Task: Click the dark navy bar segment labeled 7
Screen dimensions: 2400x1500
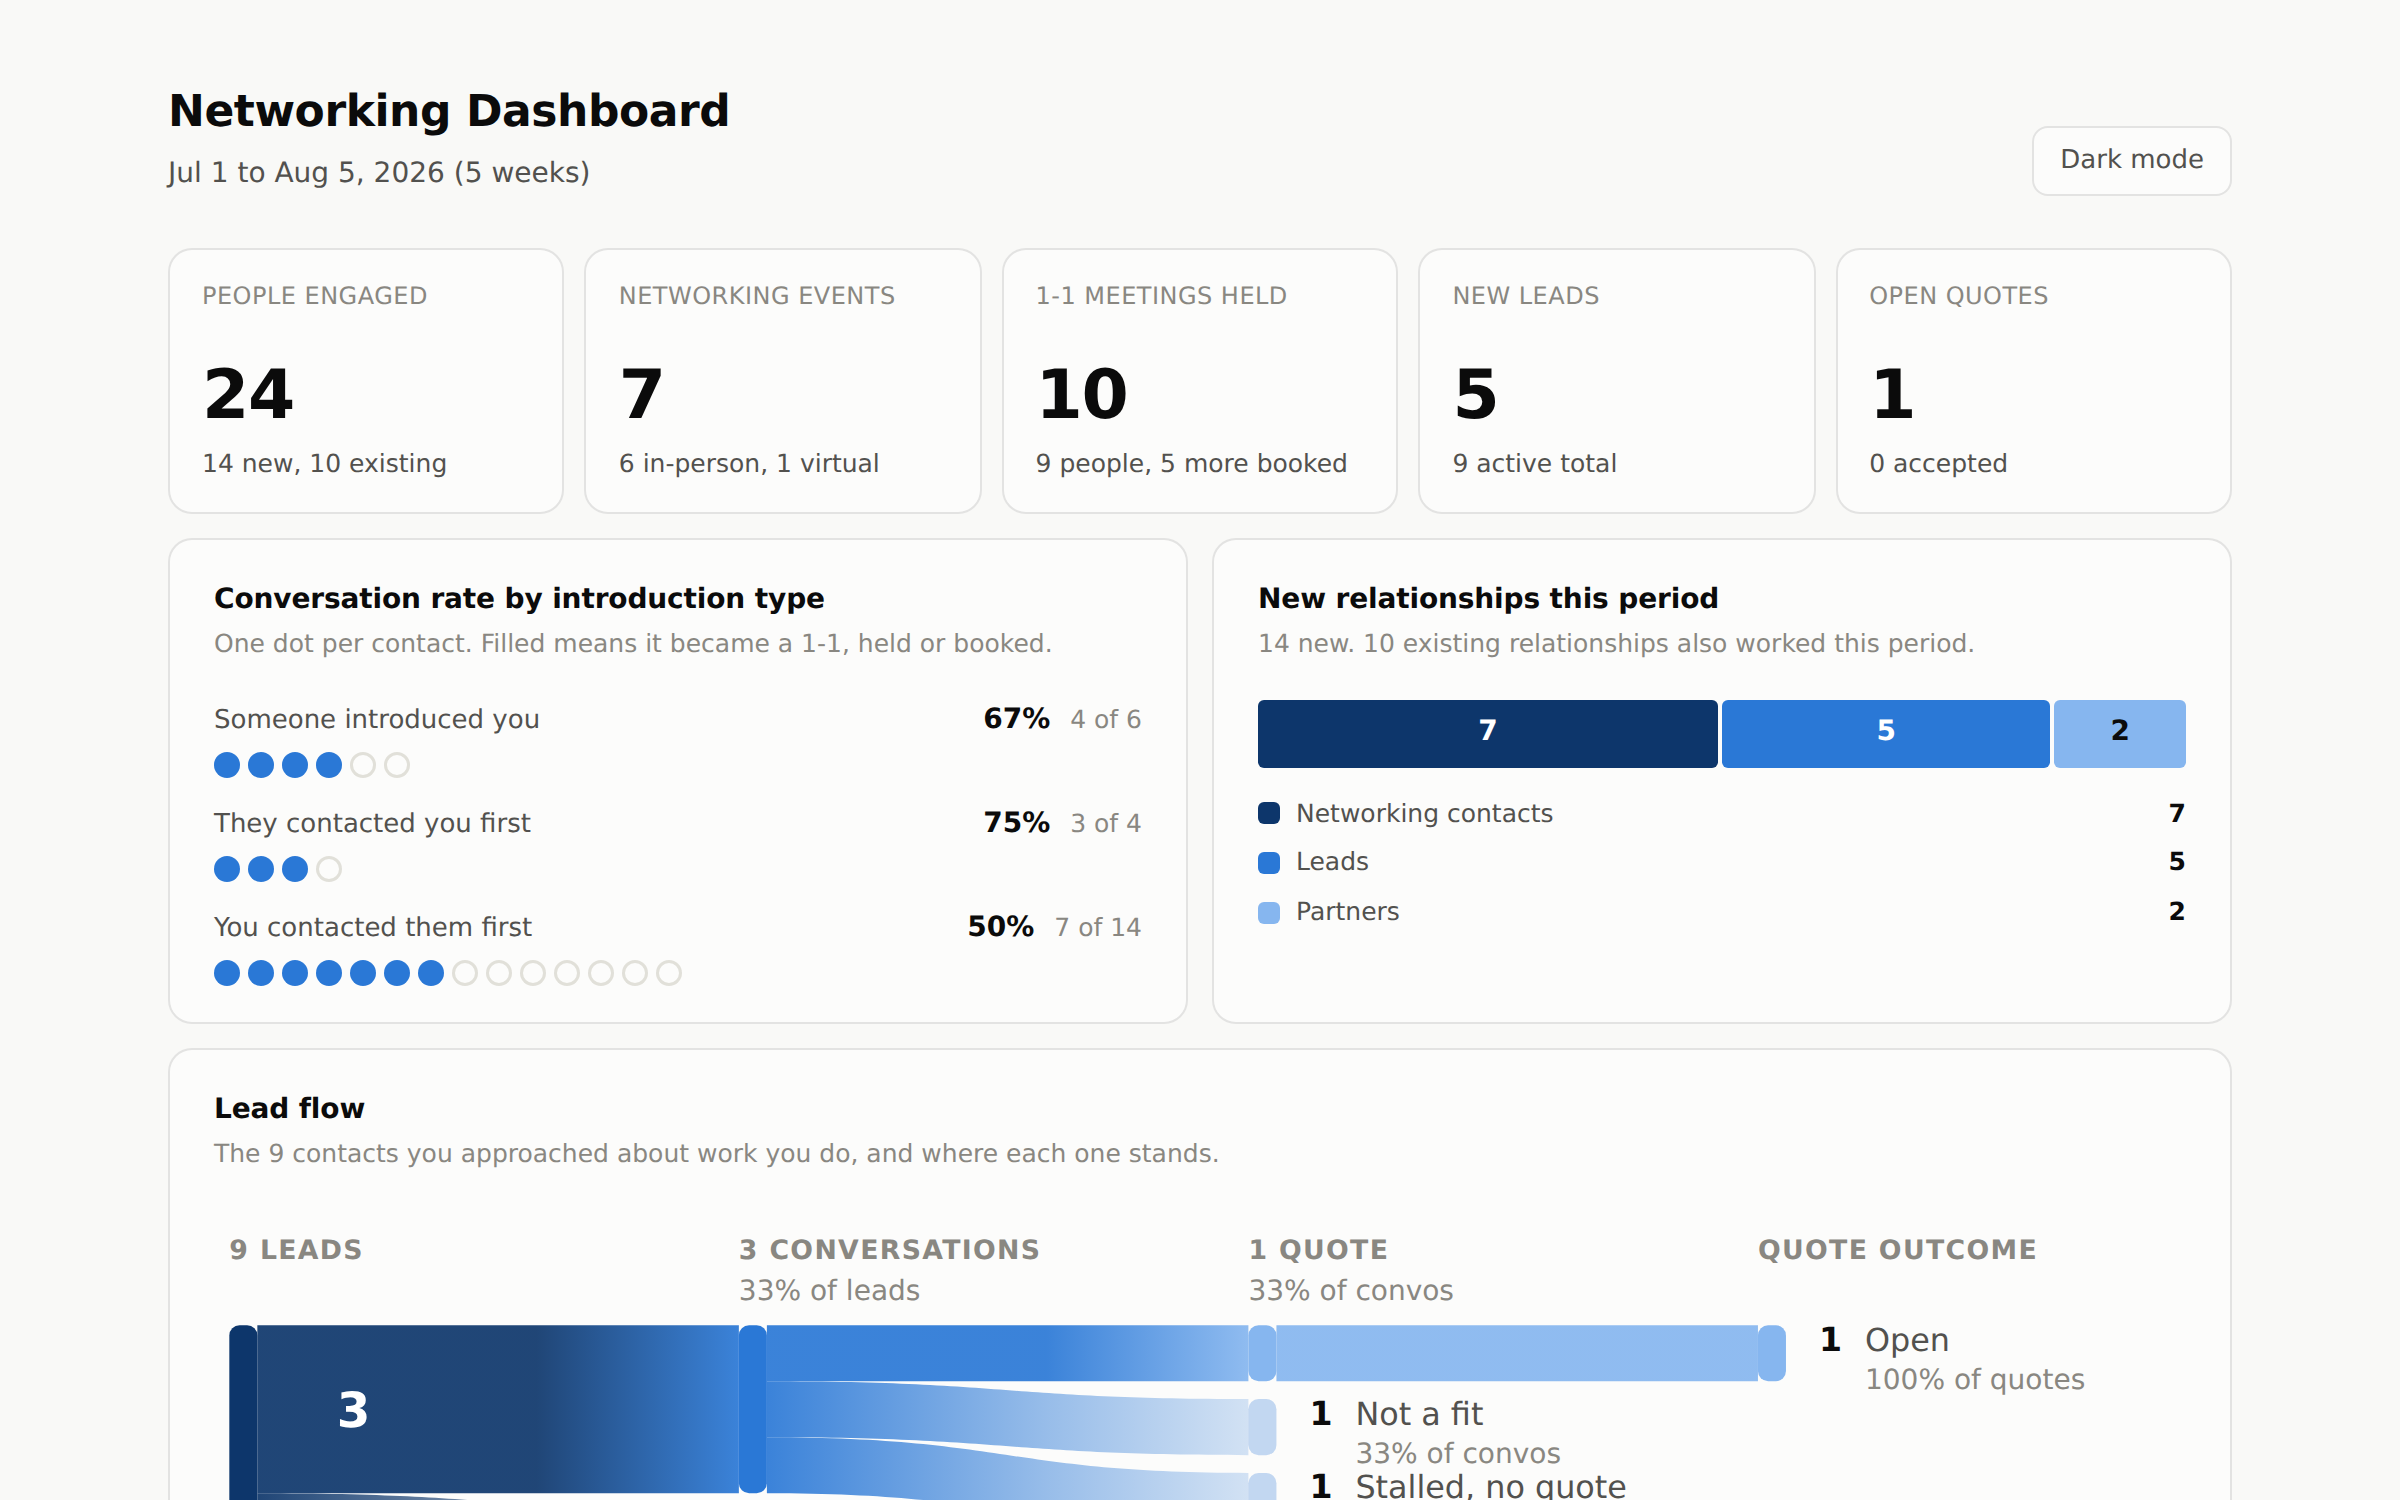Action: pos(1488,733)
